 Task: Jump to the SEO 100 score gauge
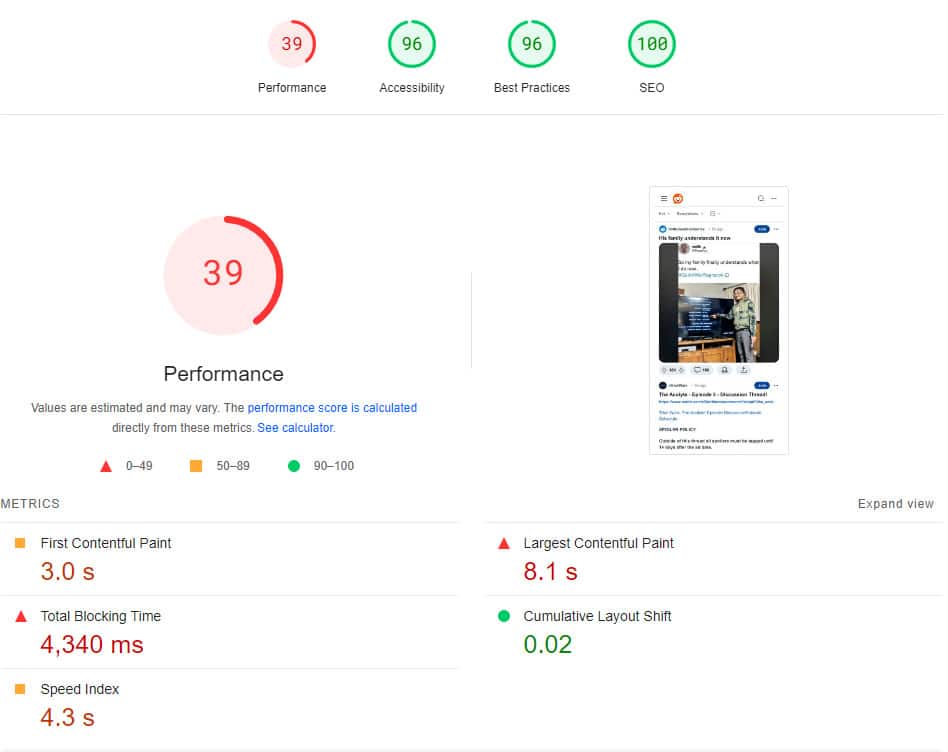pos(651,44)
